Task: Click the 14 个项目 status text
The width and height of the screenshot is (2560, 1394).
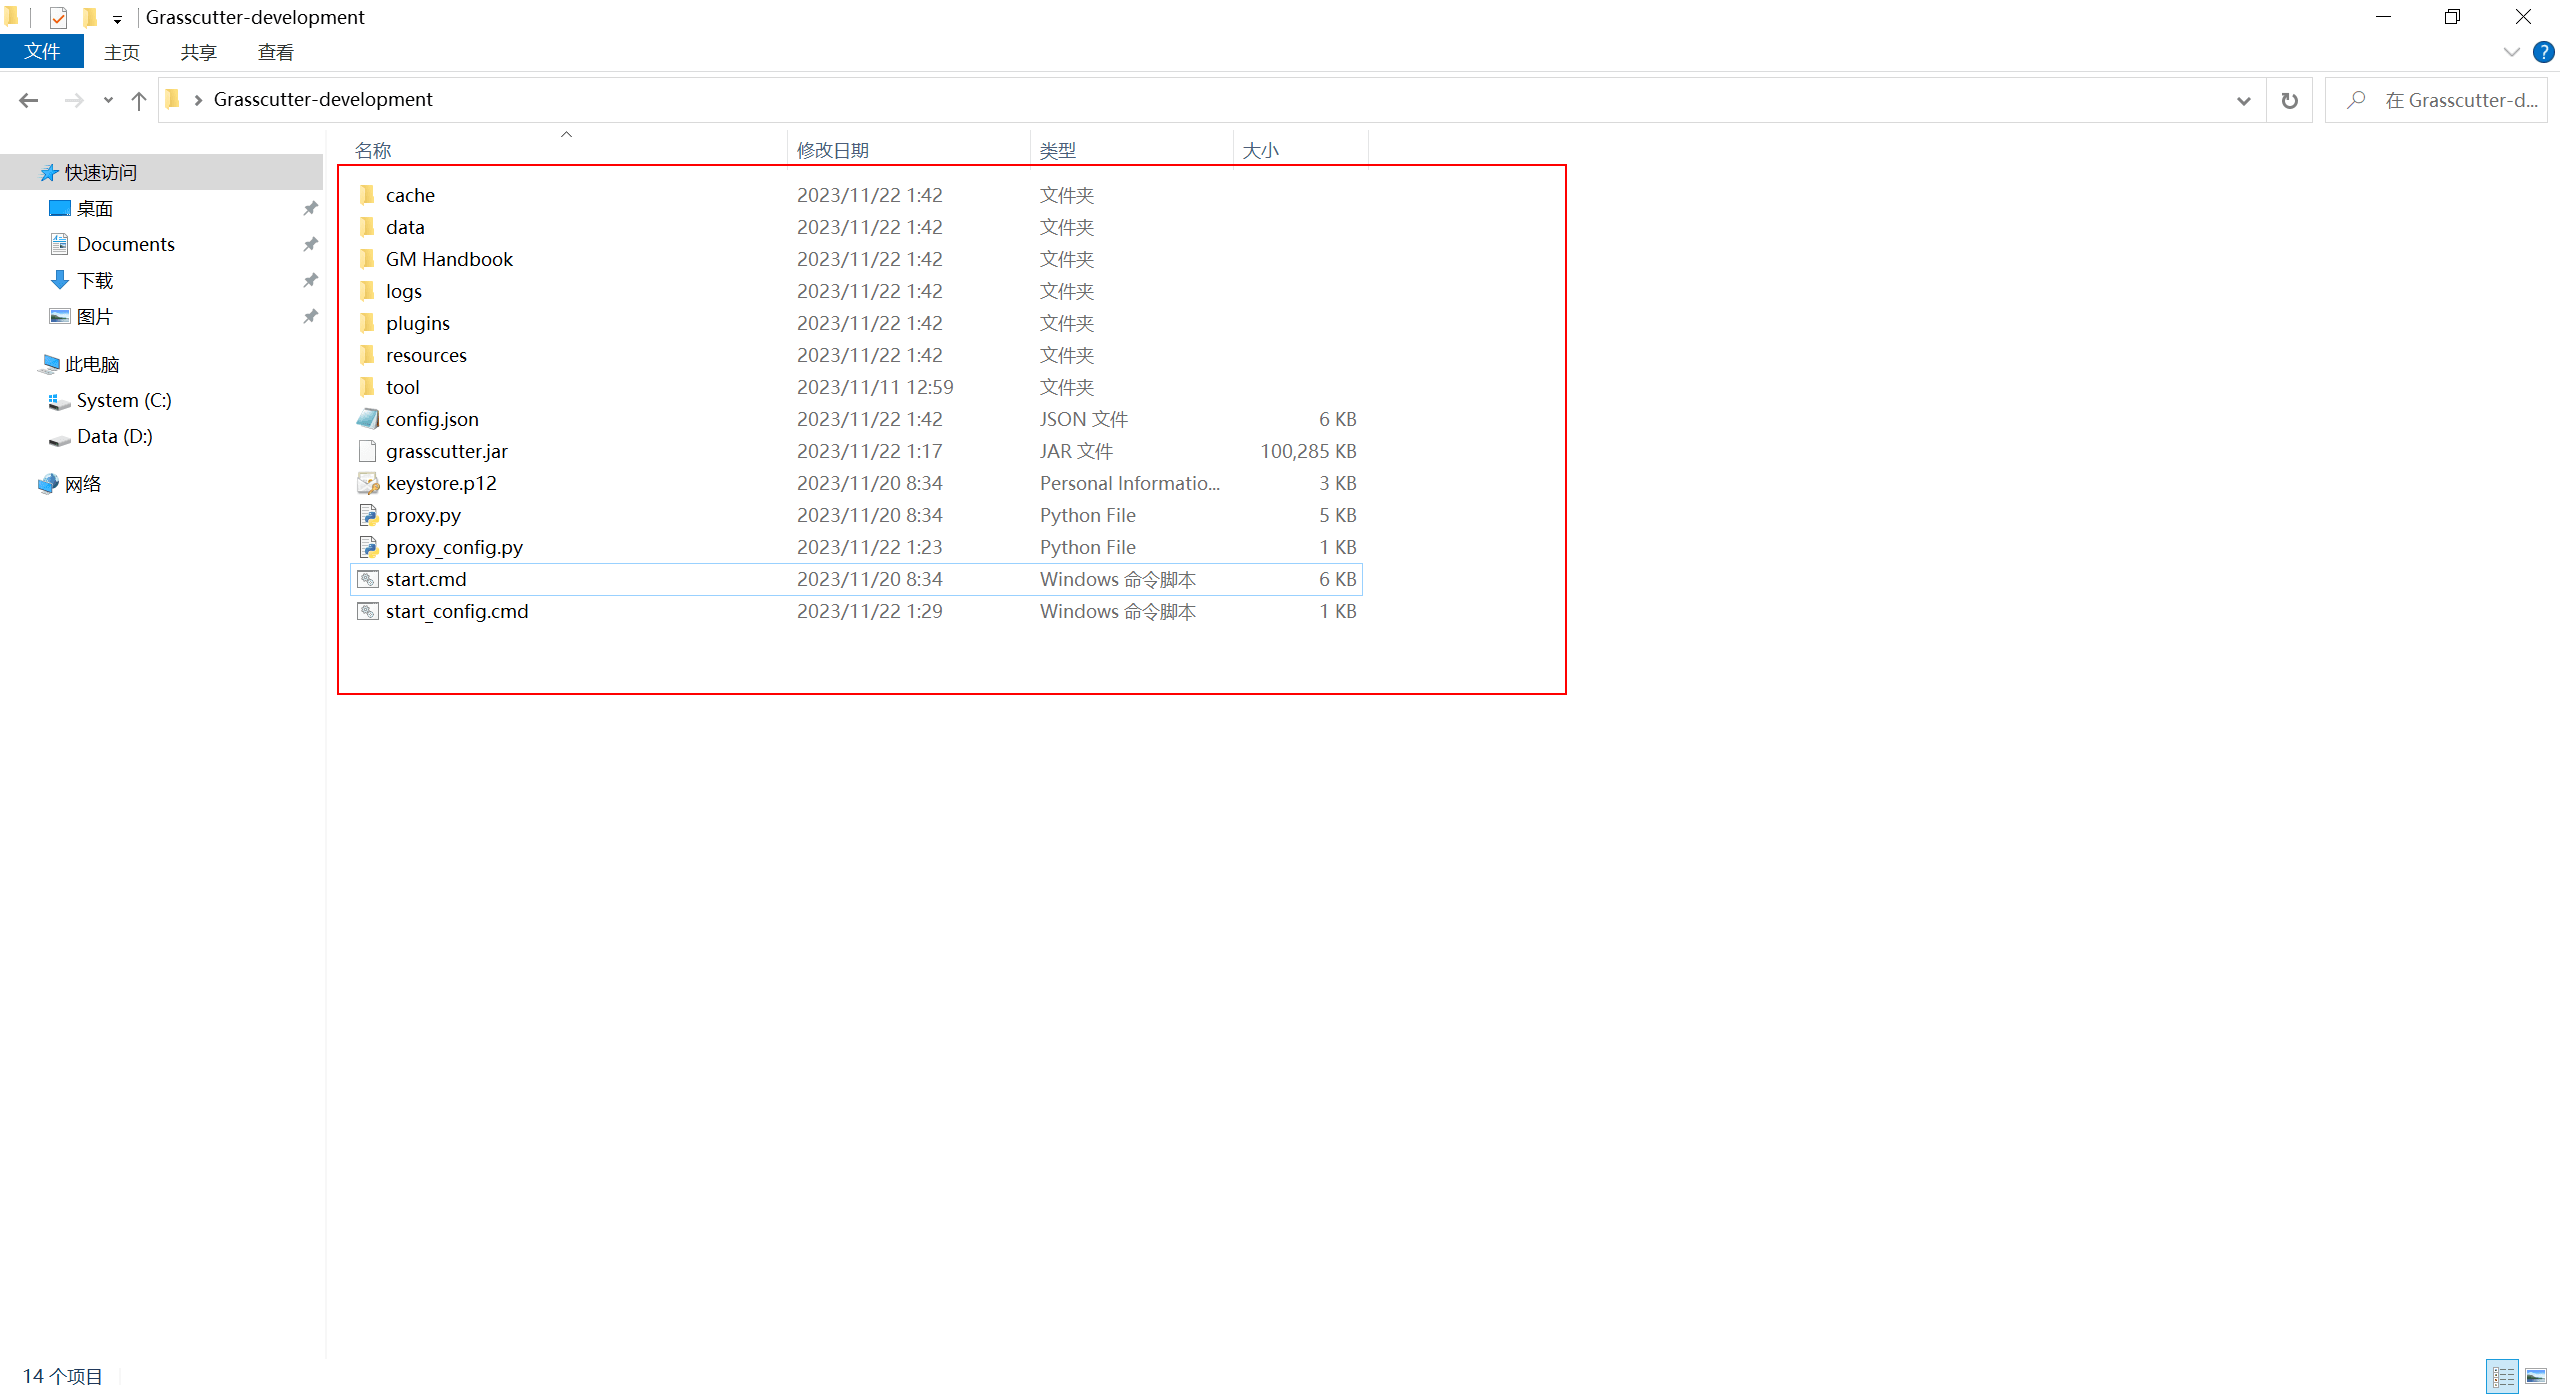Action: tap(63, 1376)
